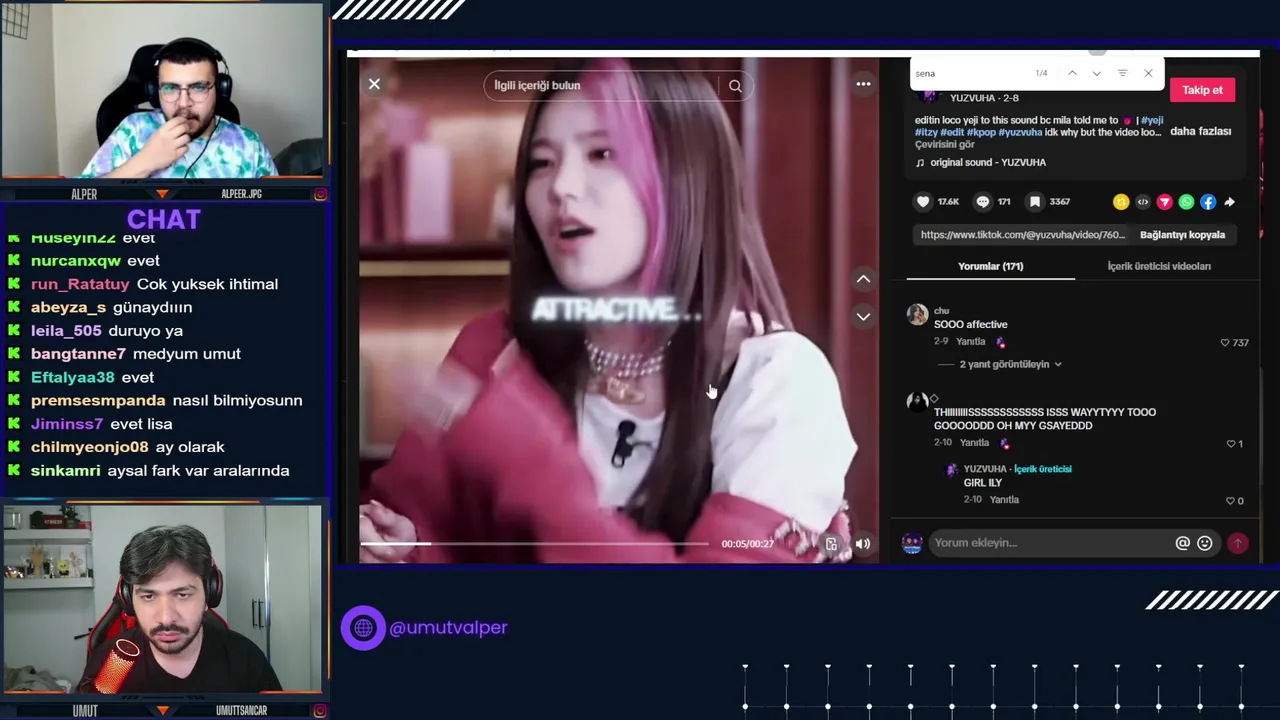Click the video URL text field

[1023, 235]
